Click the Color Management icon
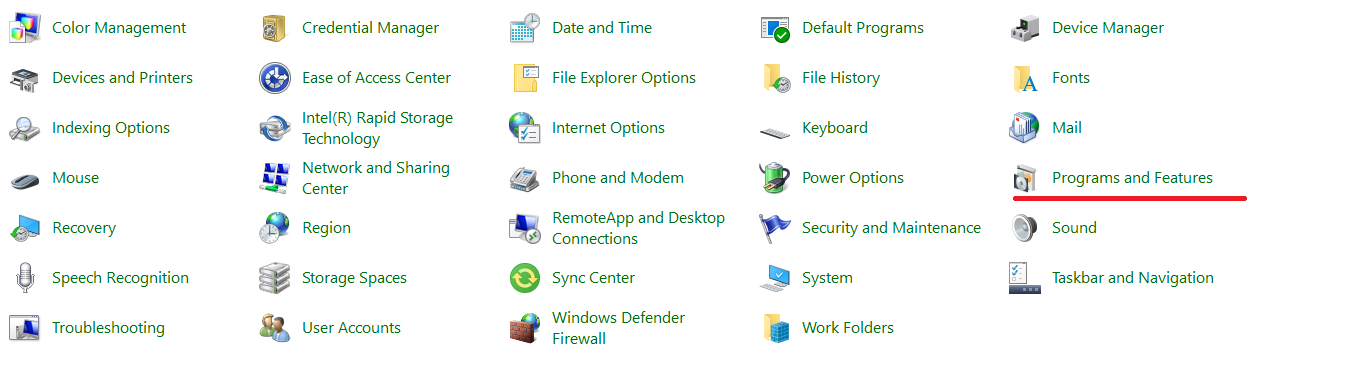This screenshot has width=1349, height=370. pos(24,28)
